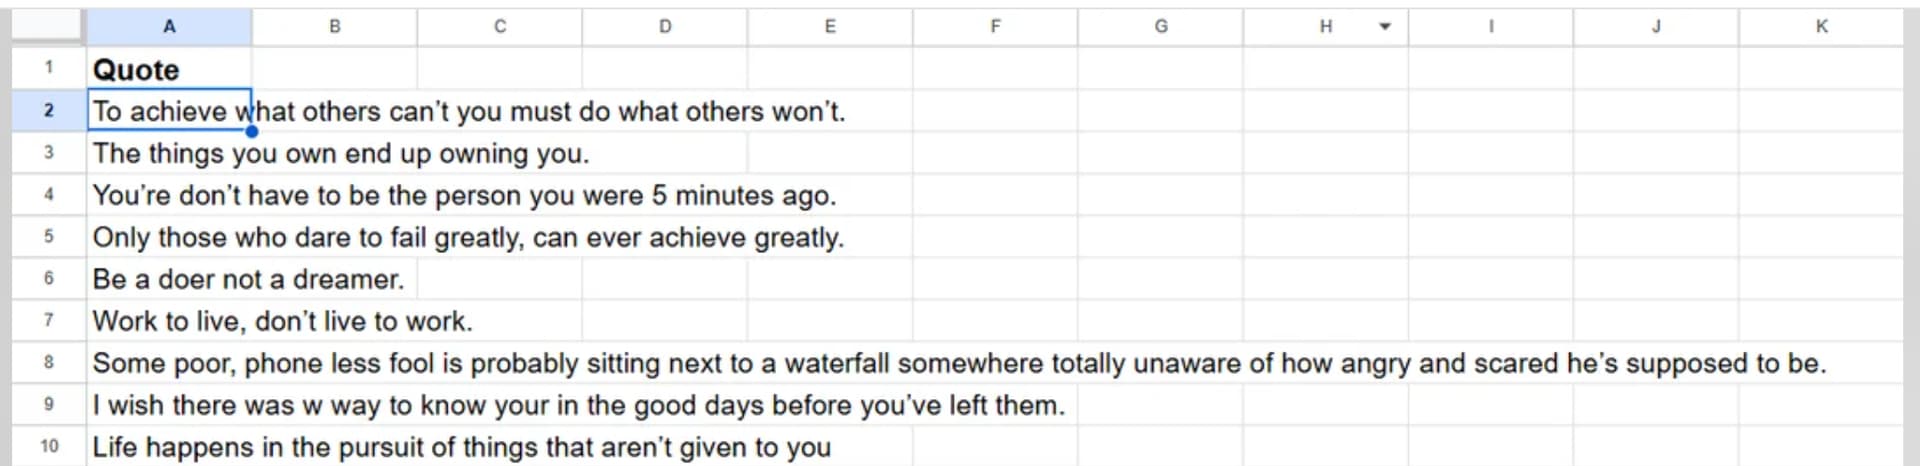Select the "Be a doer not a dreamer" cell
The width and height of the screenshot is (1920, 466).
click(x=168, y=279)
